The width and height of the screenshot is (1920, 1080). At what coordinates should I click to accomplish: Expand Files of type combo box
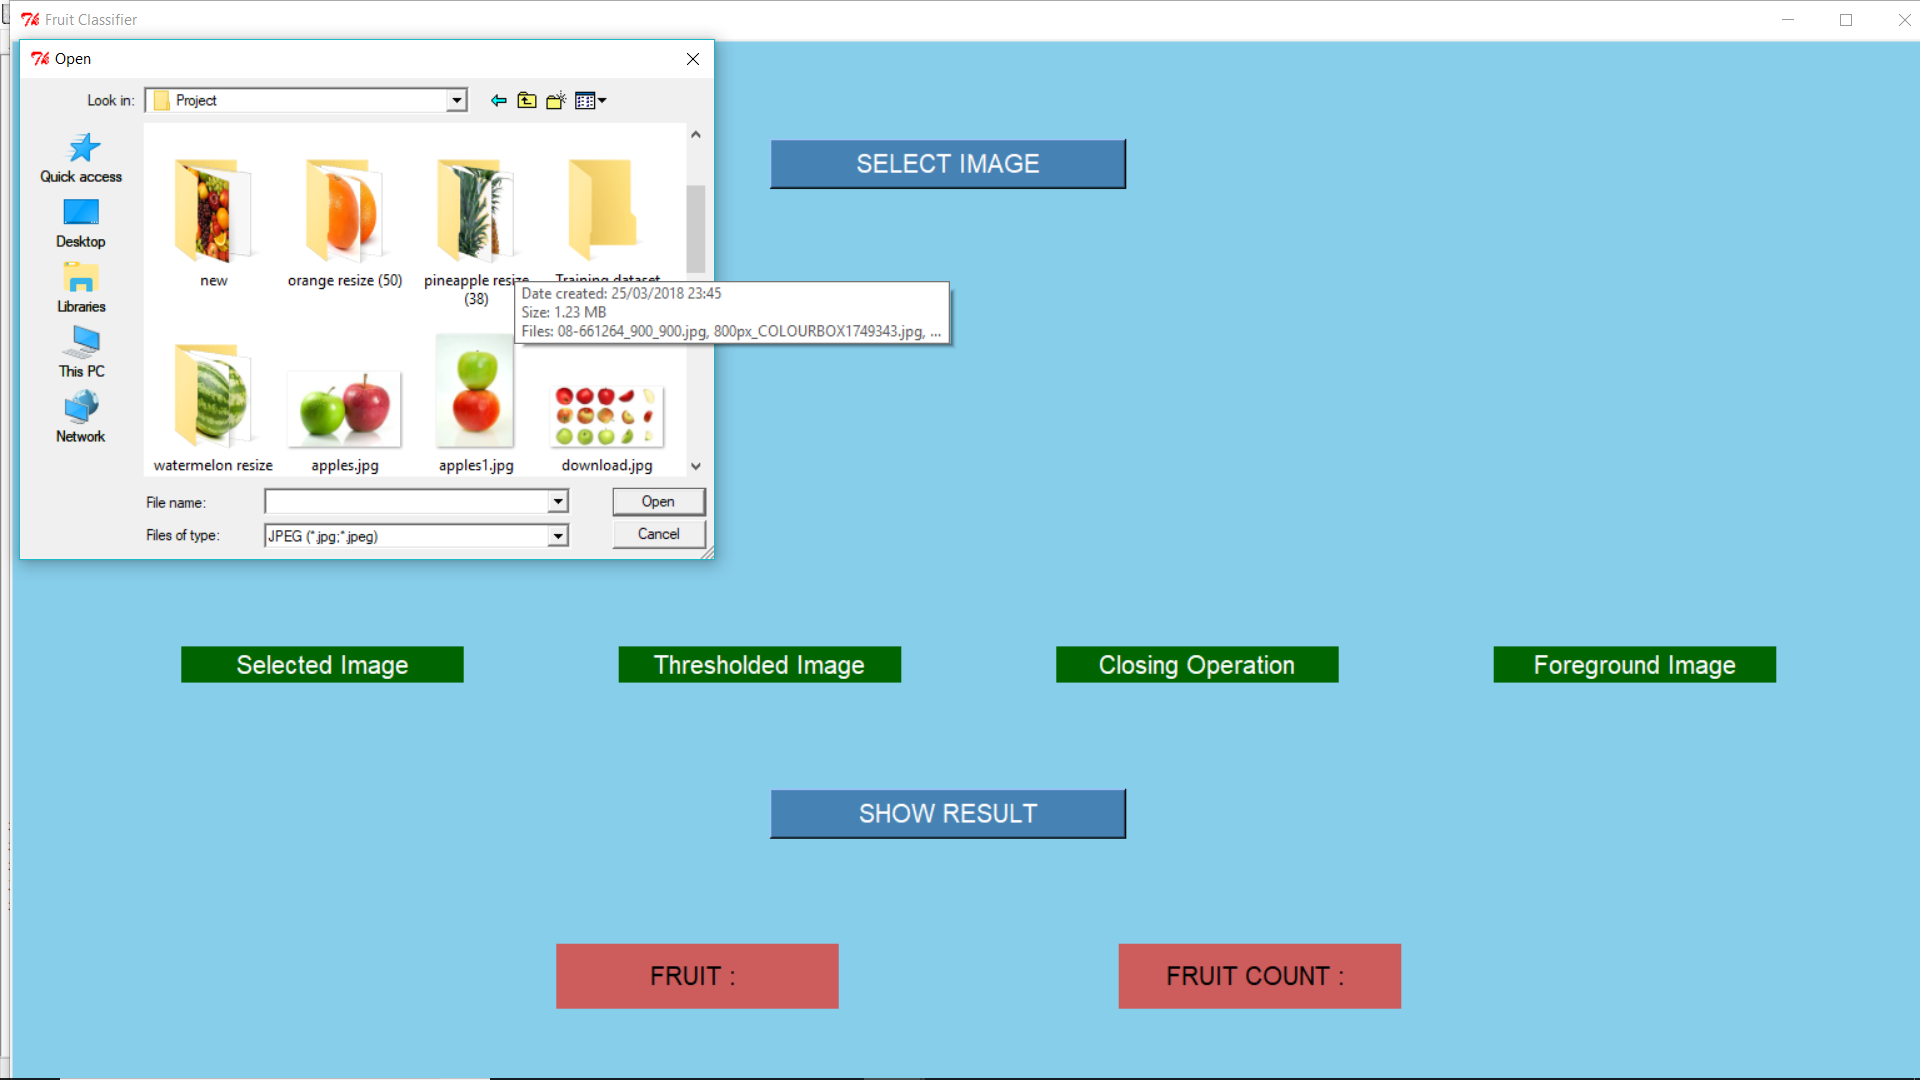point(558,536)
